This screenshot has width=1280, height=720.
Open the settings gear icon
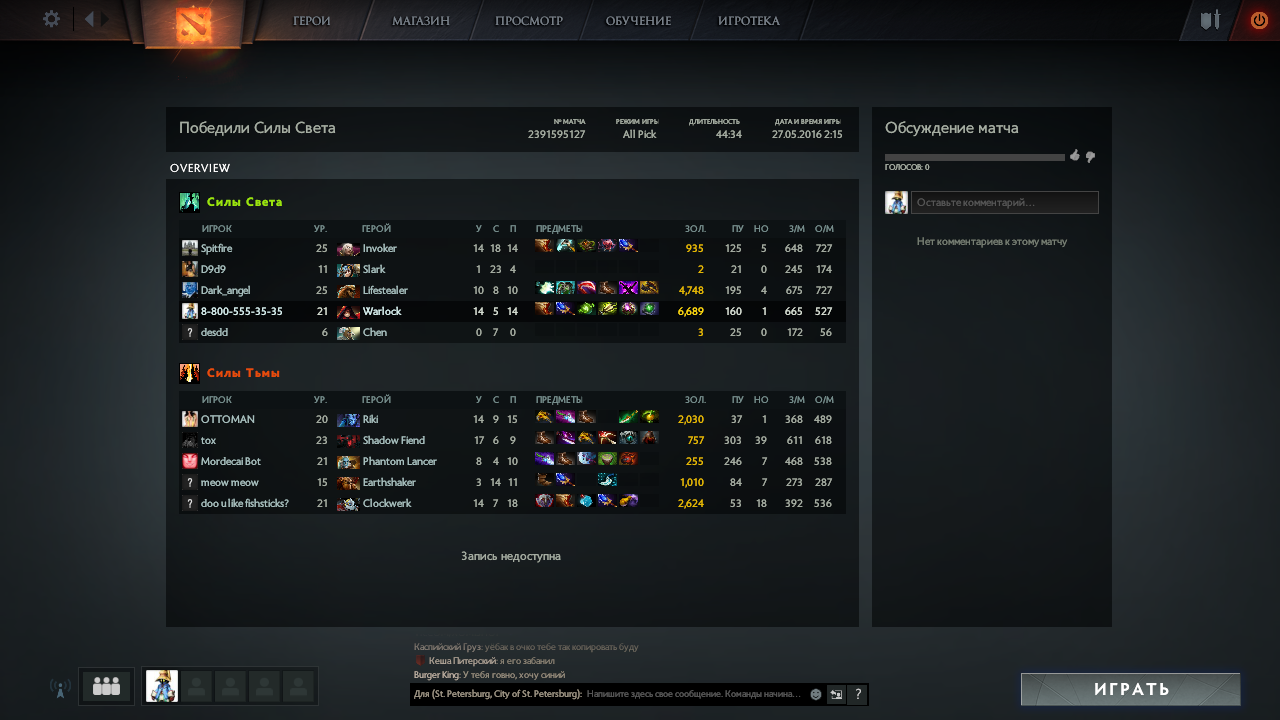tap(51, 19)
